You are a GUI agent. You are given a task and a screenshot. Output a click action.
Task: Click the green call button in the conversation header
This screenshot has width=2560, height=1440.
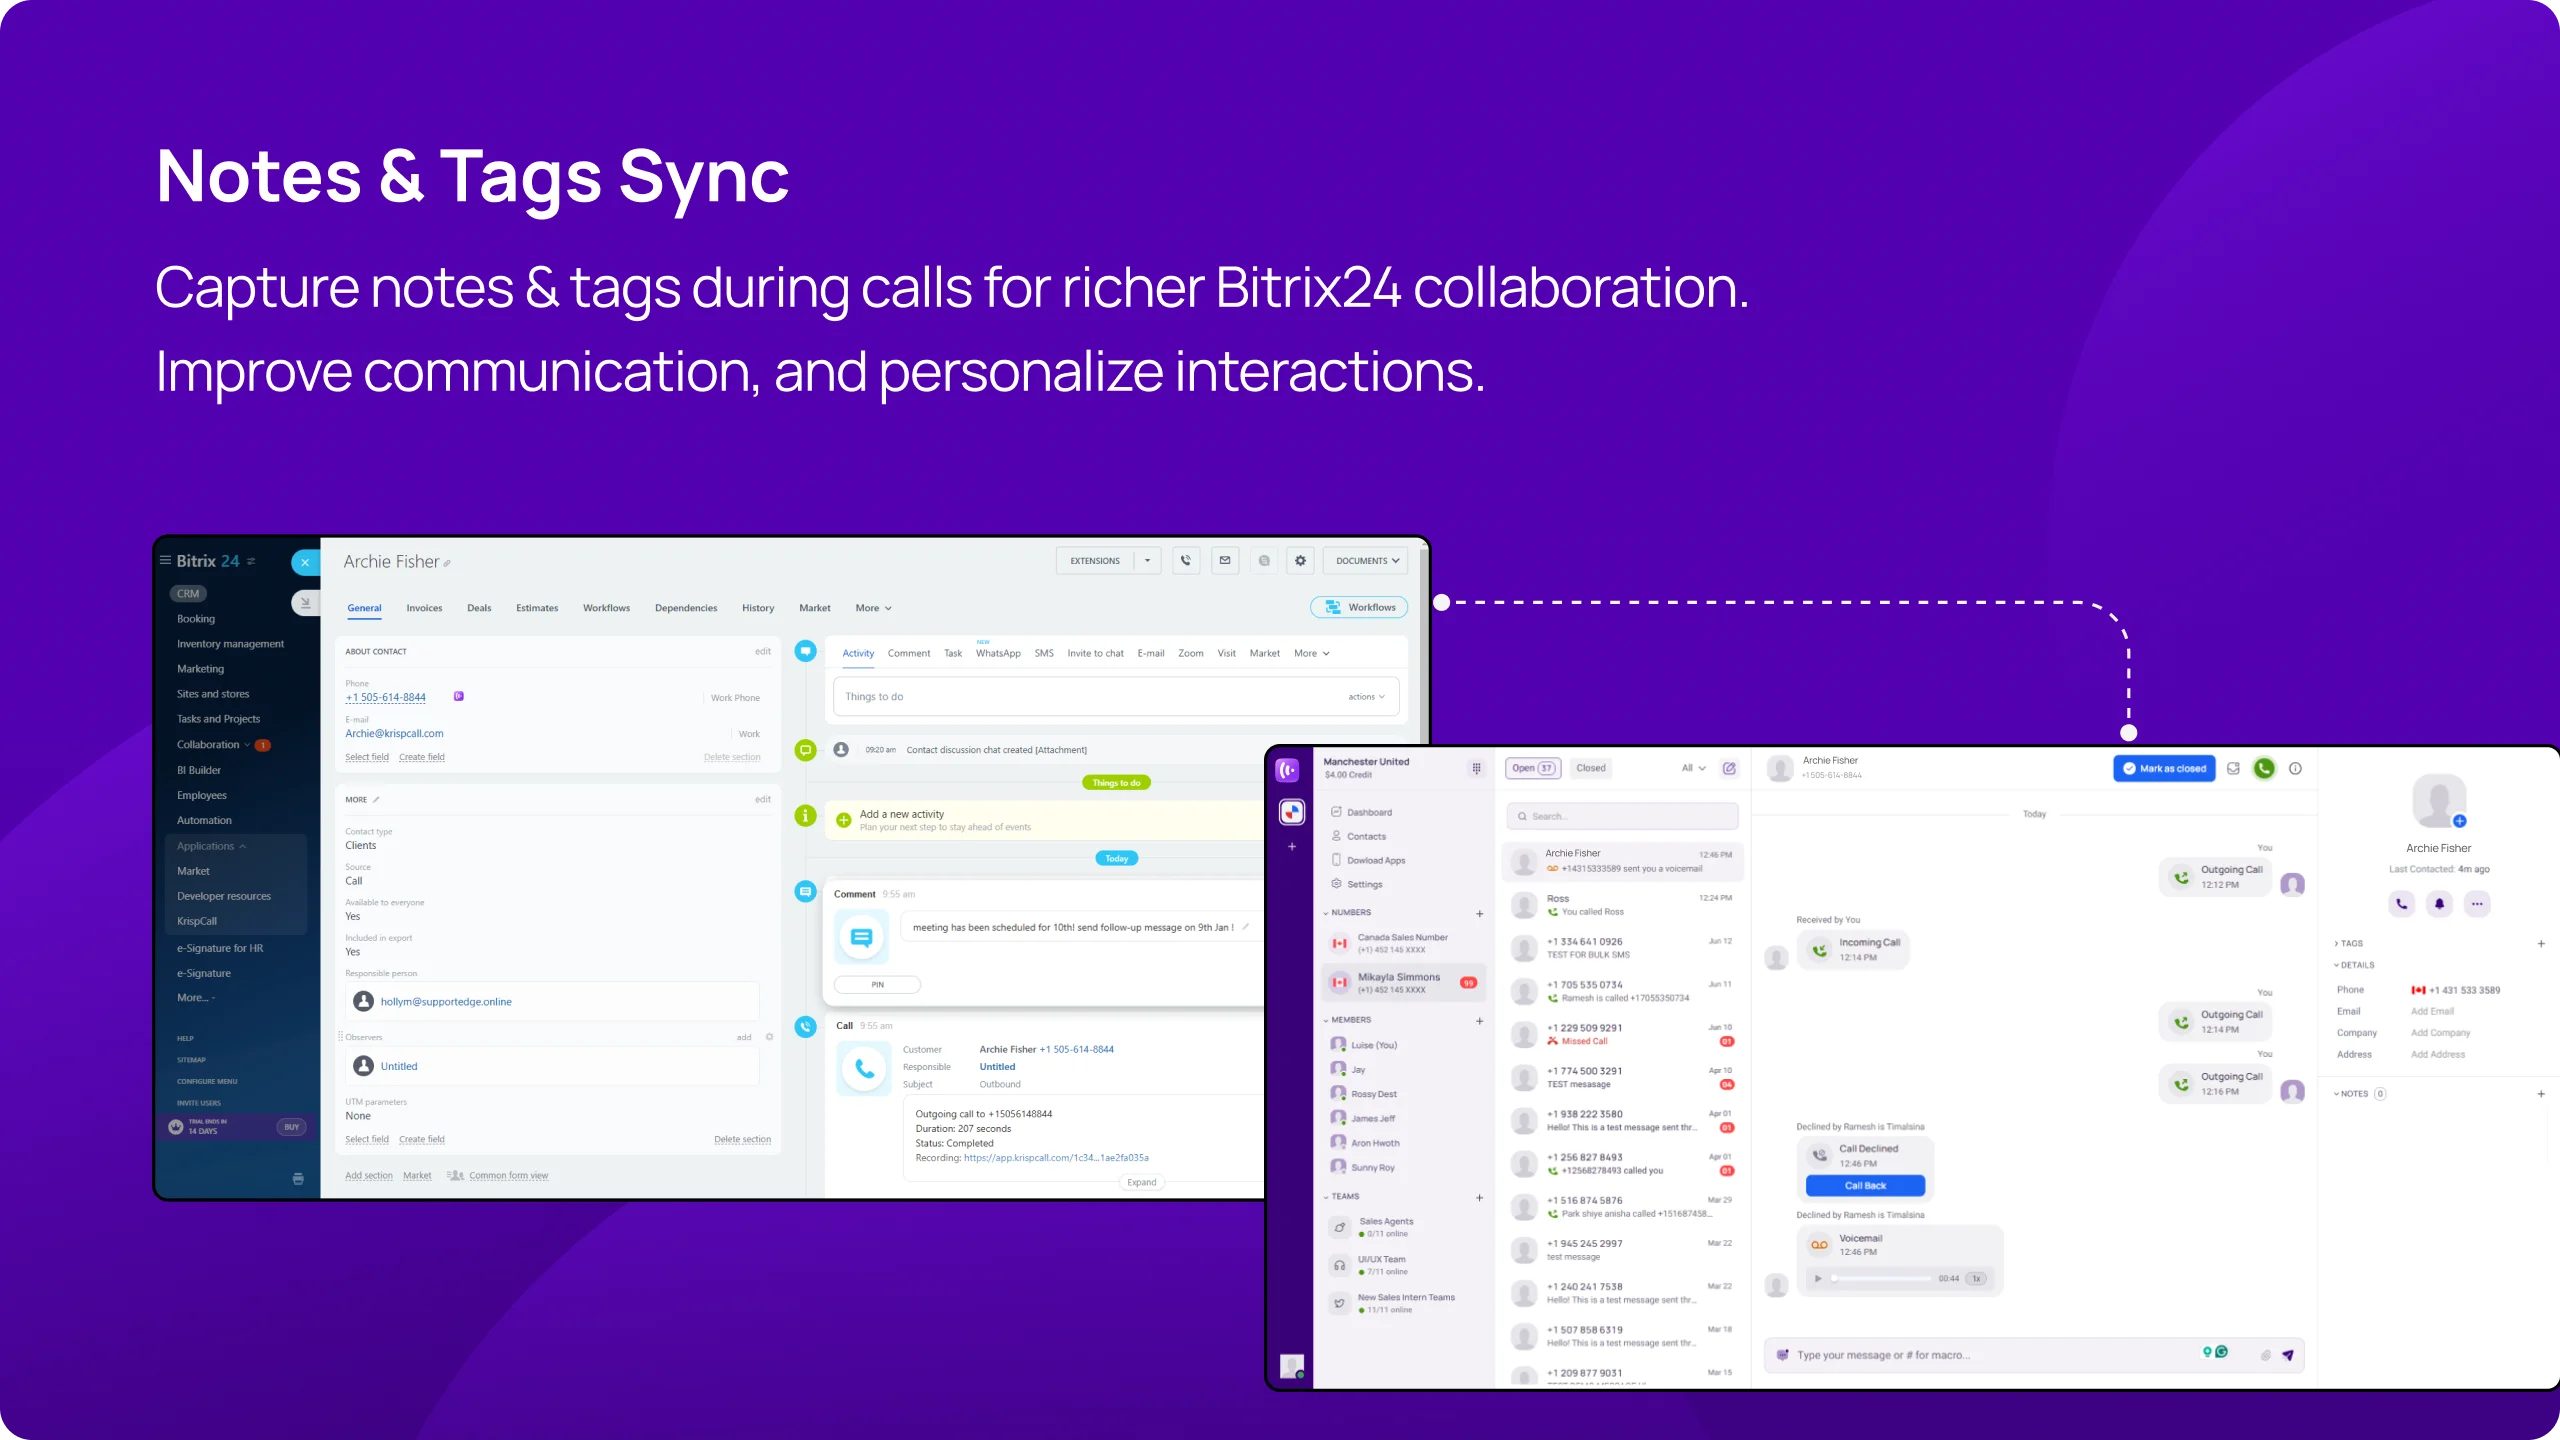coord(2264,768)
